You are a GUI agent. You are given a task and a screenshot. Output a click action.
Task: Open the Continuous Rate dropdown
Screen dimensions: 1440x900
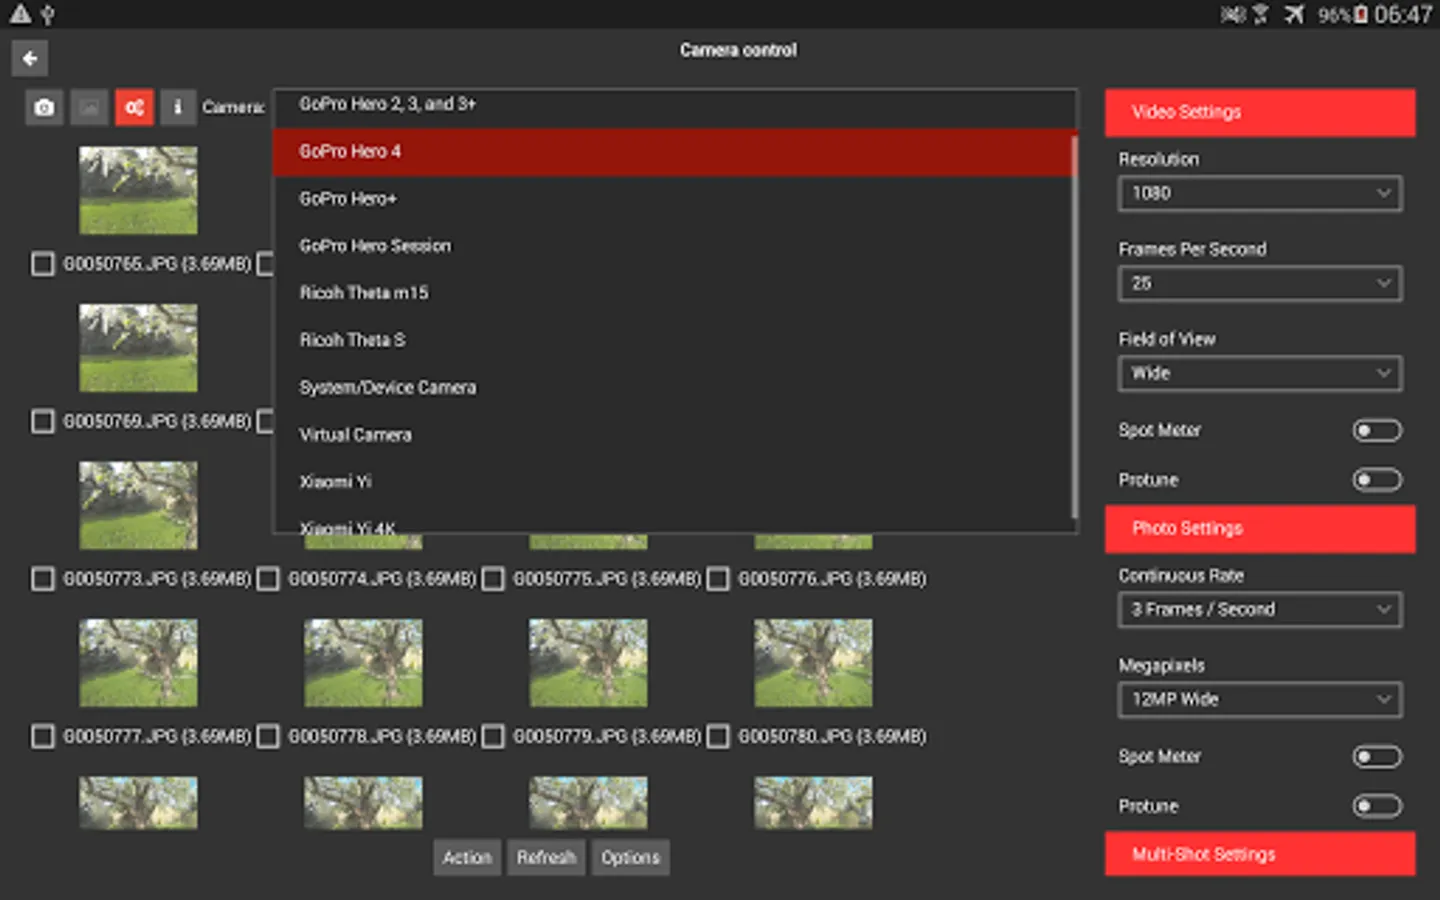pyautogui.click(x=1260, y=609)
